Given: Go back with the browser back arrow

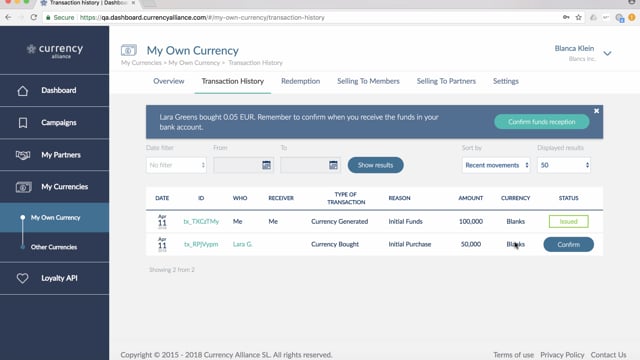Looking at the screenshot, I should click(x=9, y=17).
